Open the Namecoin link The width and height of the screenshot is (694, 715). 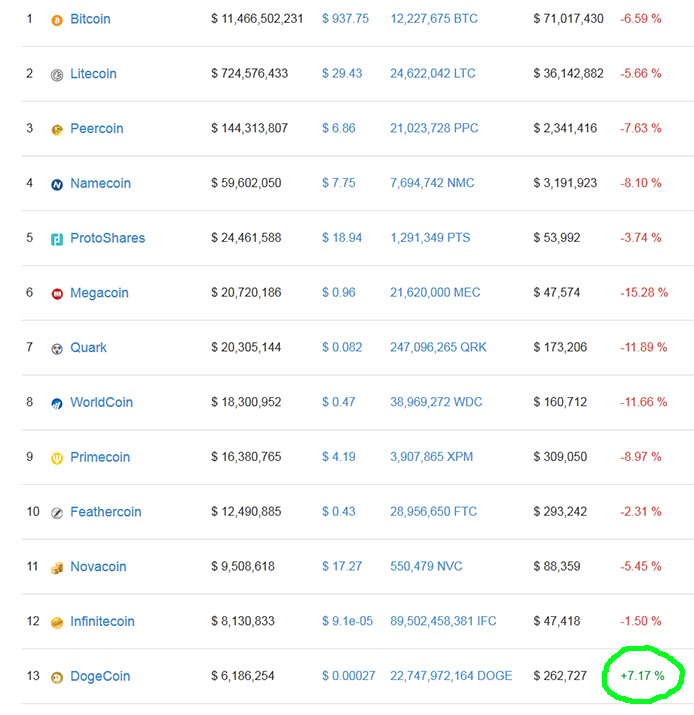(x=100, y=183)
